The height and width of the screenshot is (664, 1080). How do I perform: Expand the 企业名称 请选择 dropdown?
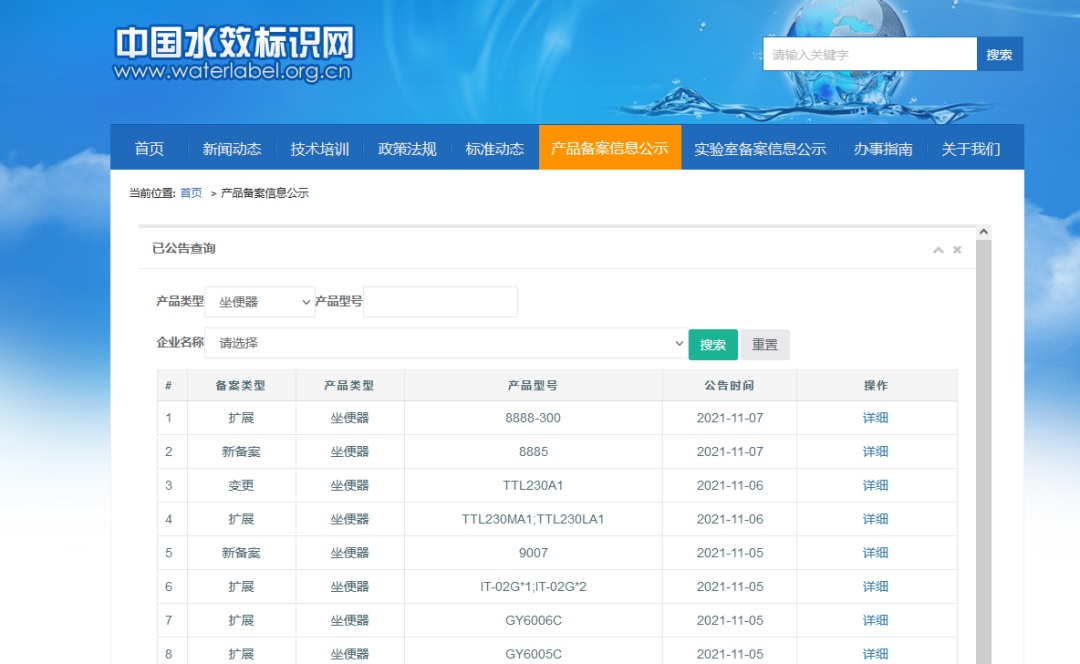coord(445,343)
